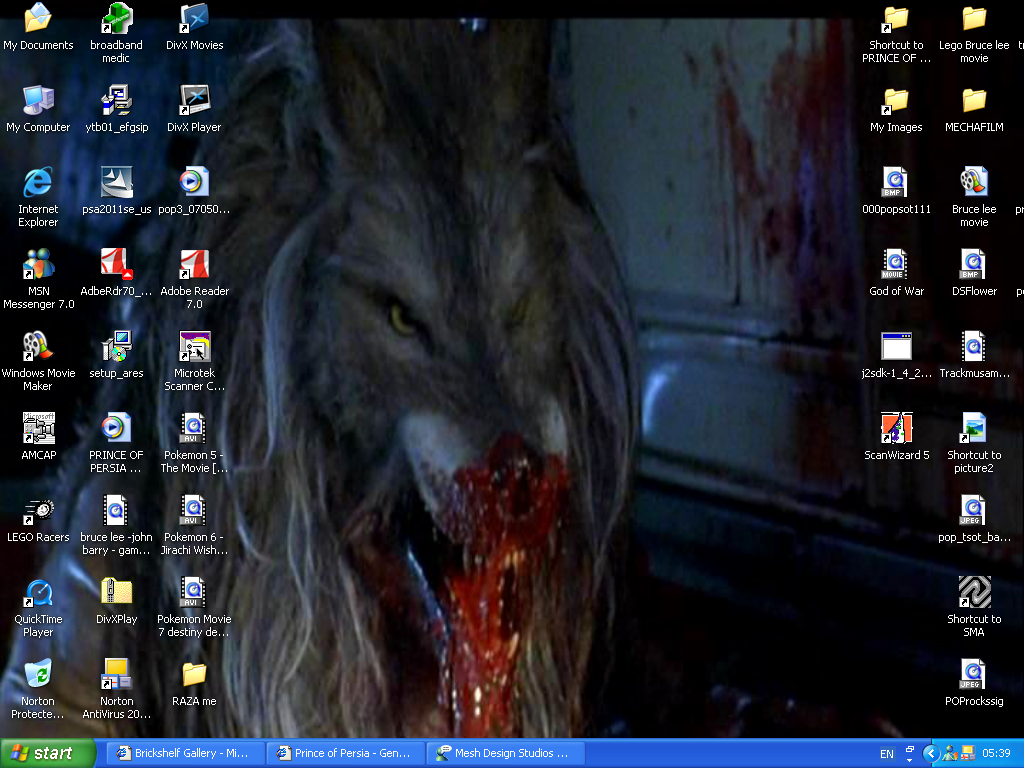Select the DivXPlay zip archive
Image resolution: width=1024 pixels, height=768 pixels.
(116, 592)
